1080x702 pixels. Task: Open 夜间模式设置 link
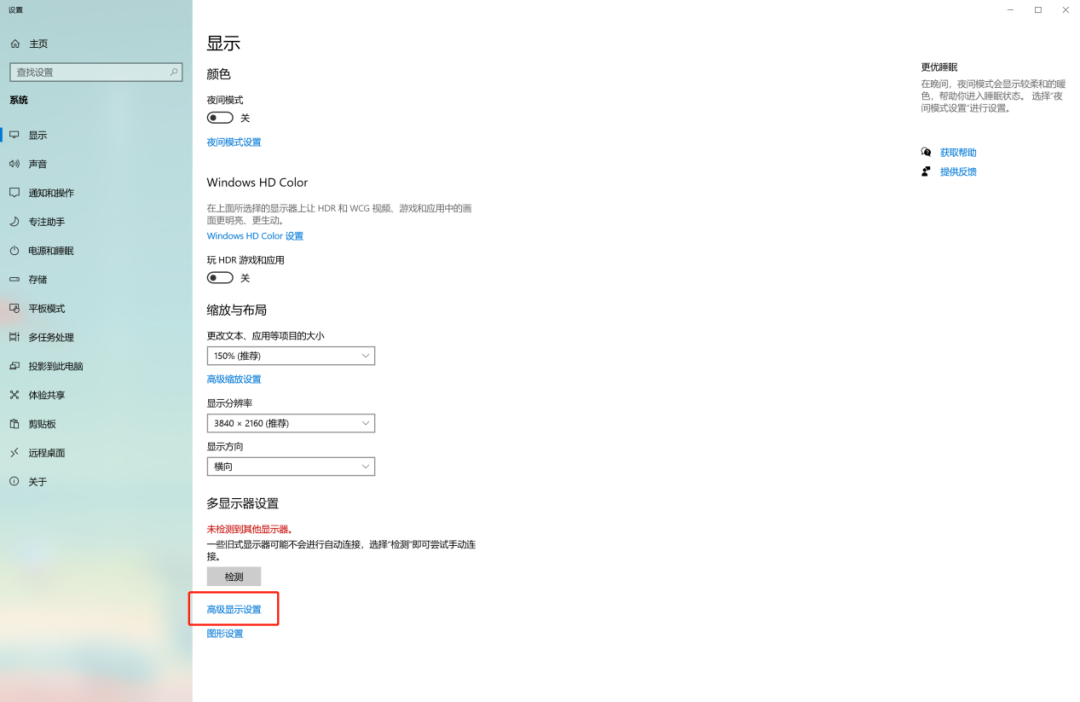[233, 142]
